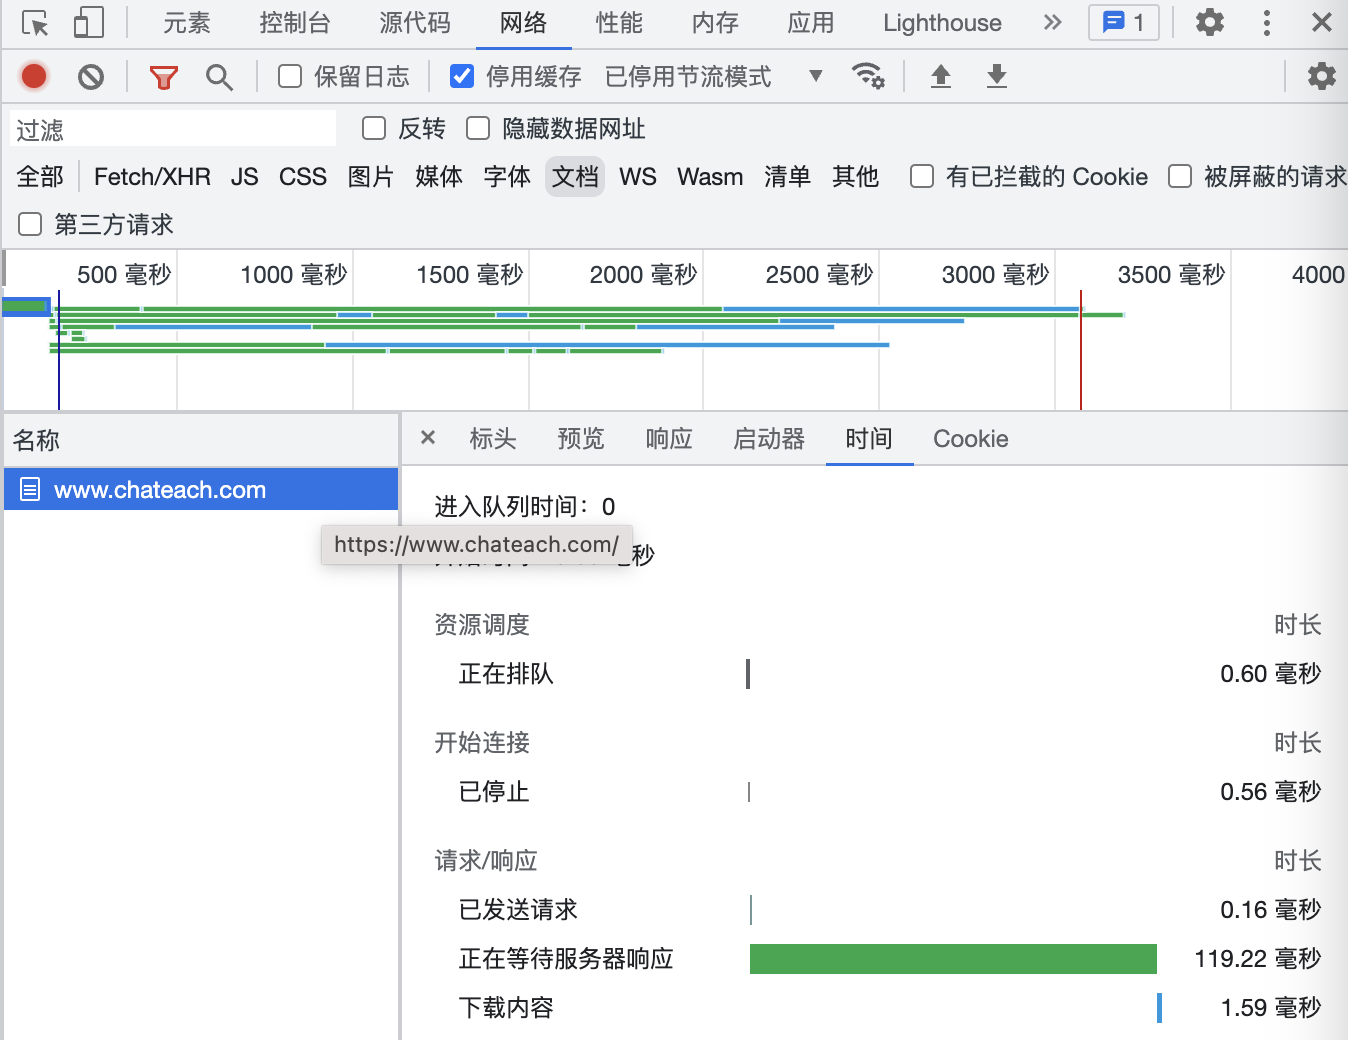This screenshot has height=1040, width=1348.
Task: Filter requests by Fetch/XHR type
Action: point(152,177)
